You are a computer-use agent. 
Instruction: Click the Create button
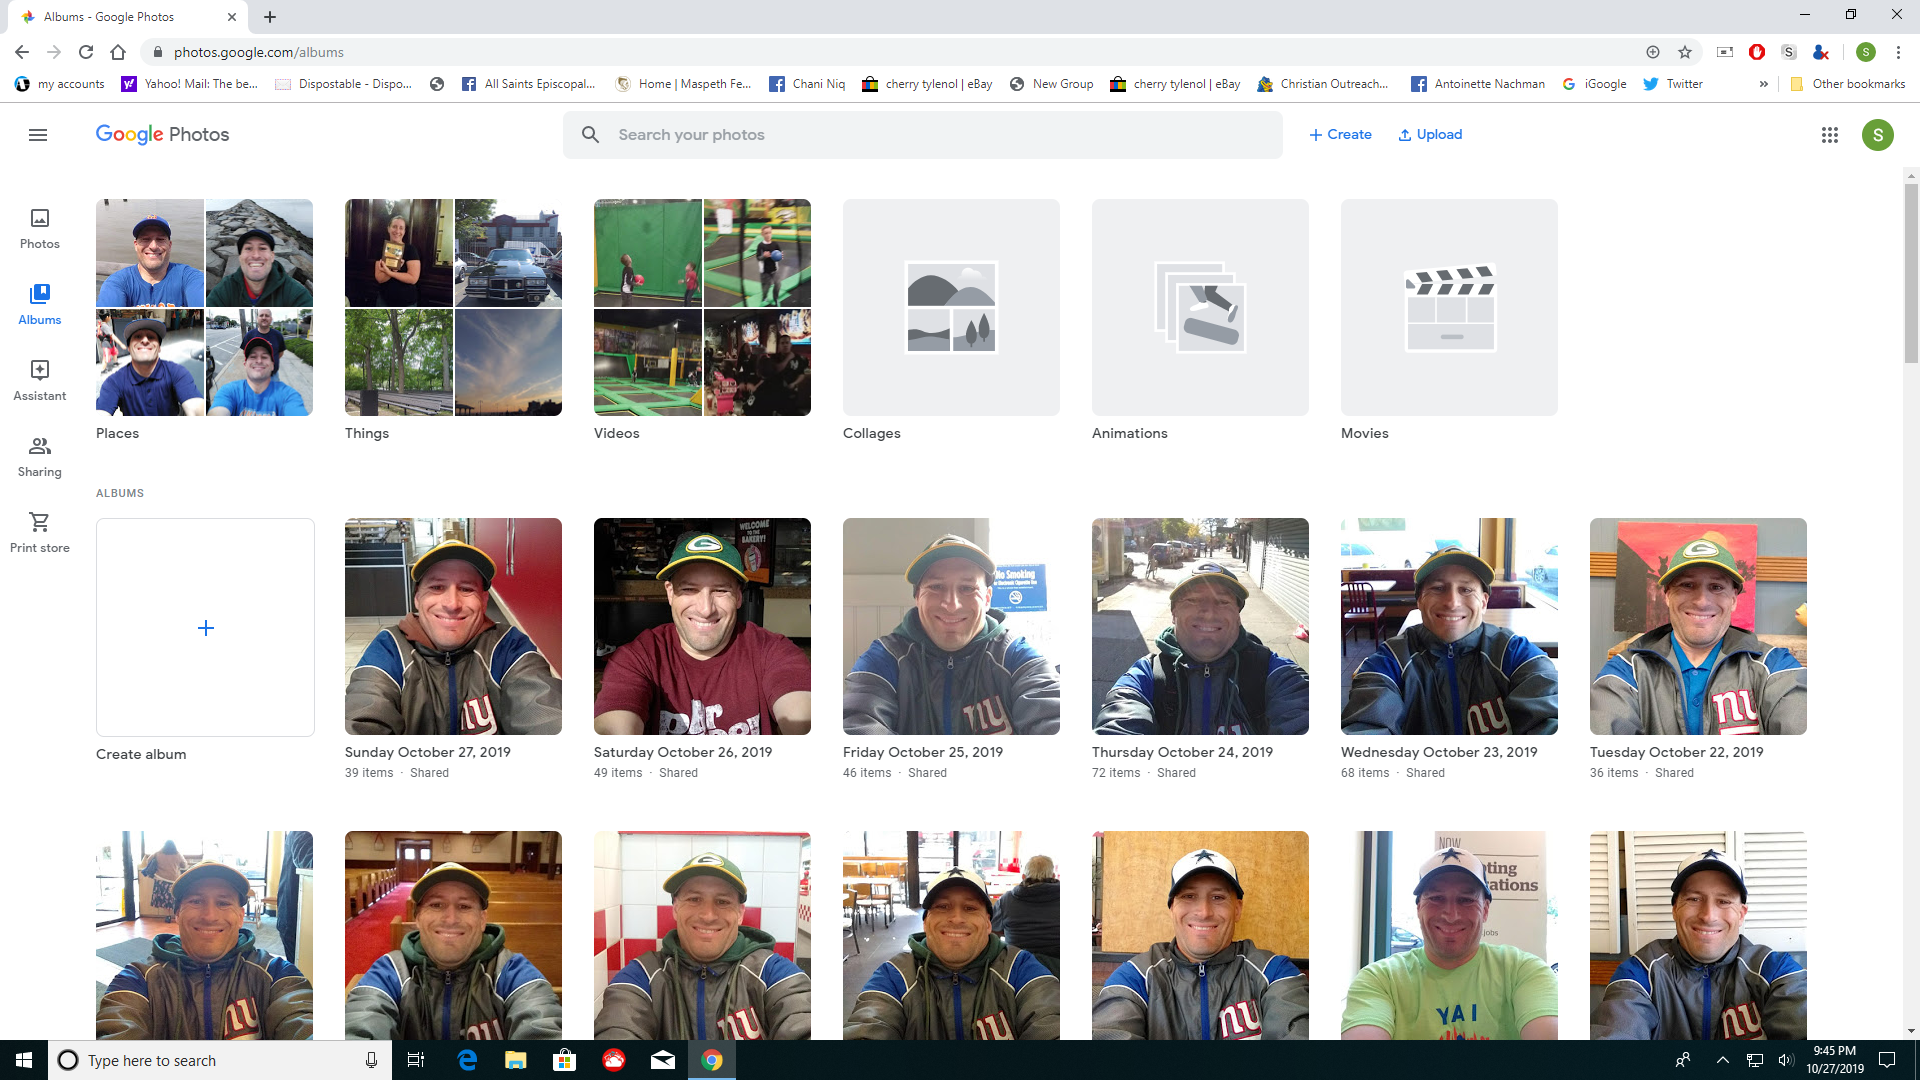[x=1340, y=135]
